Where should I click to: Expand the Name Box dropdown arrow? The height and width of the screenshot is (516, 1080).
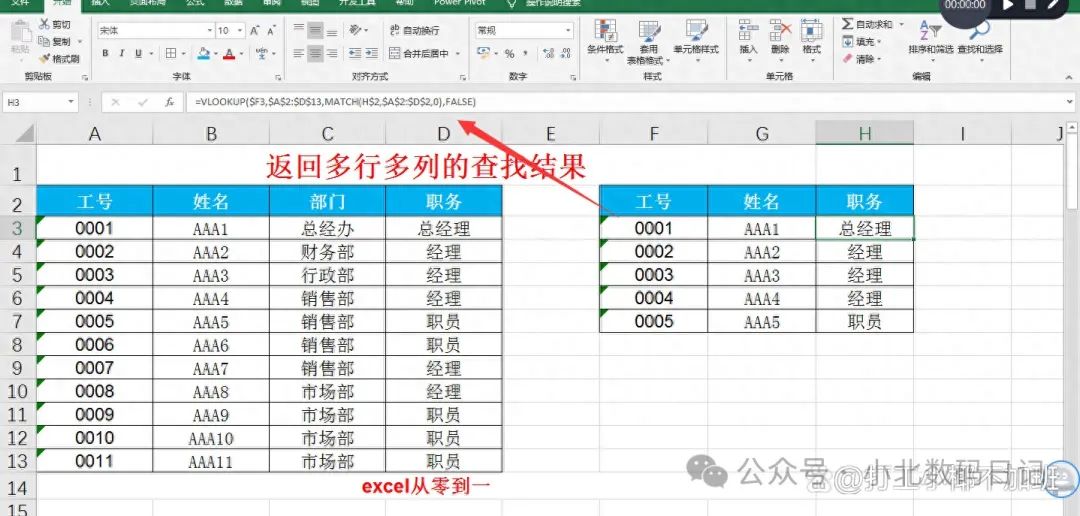coord(70,102)
